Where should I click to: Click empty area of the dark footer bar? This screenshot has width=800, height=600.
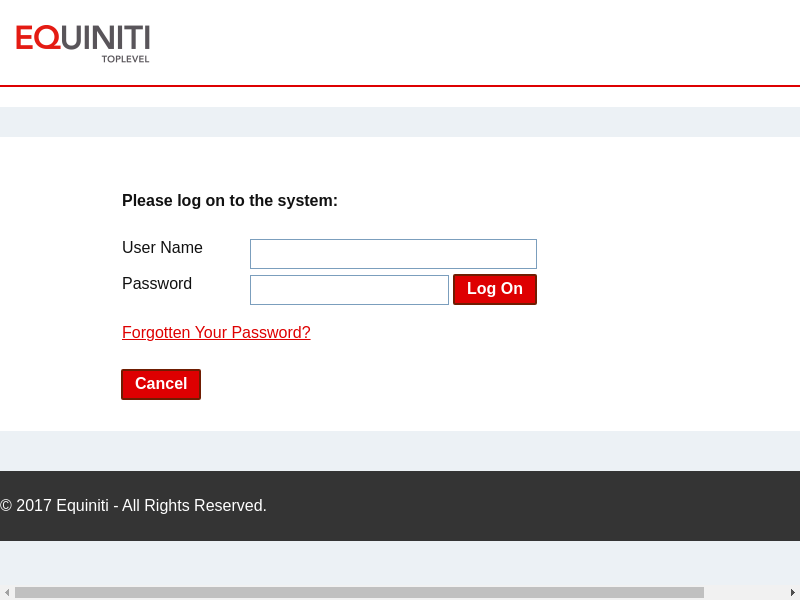(x=550, y=506)
